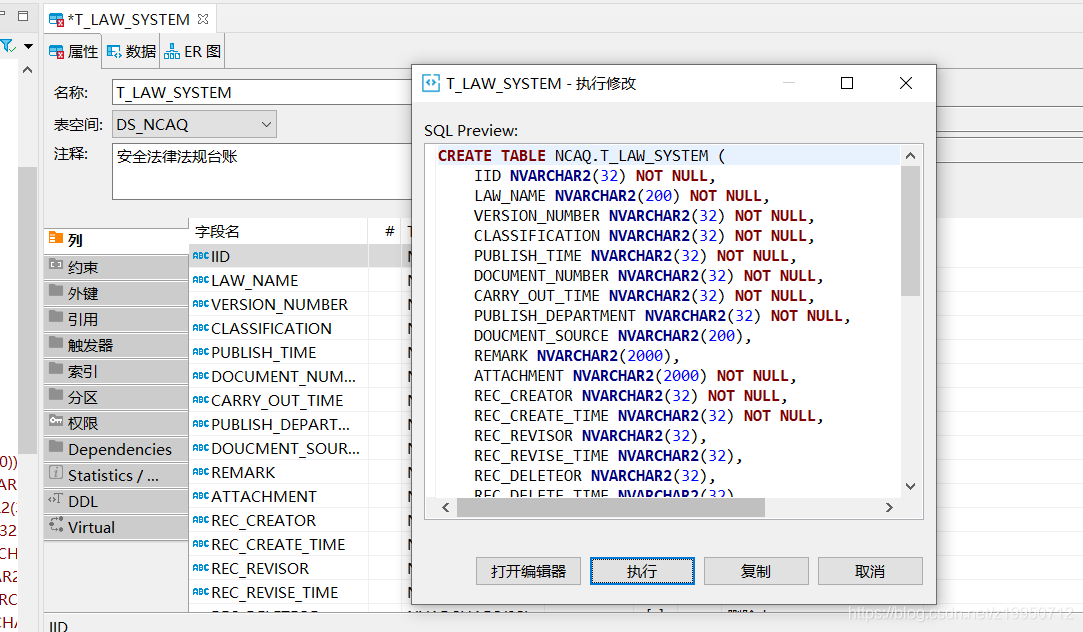Open the 索引 section
The height and width of the screenshot is (632, 1083).
pyautogui.click(x=116, y=372)
